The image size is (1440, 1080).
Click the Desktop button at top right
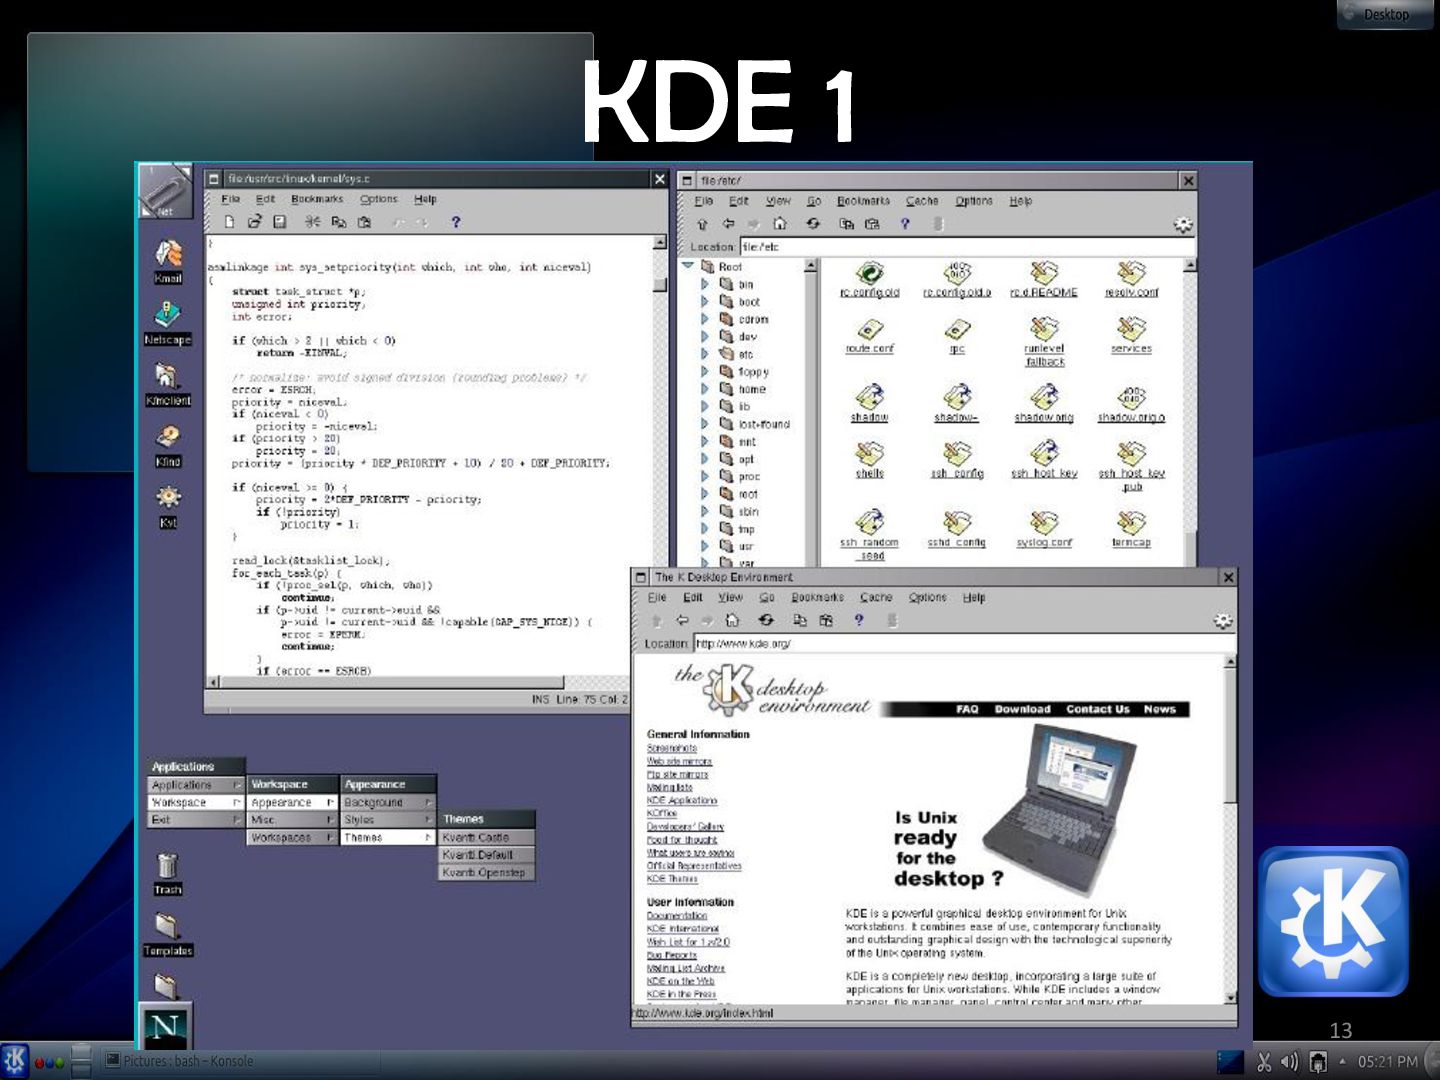(x=1385, y=14)
